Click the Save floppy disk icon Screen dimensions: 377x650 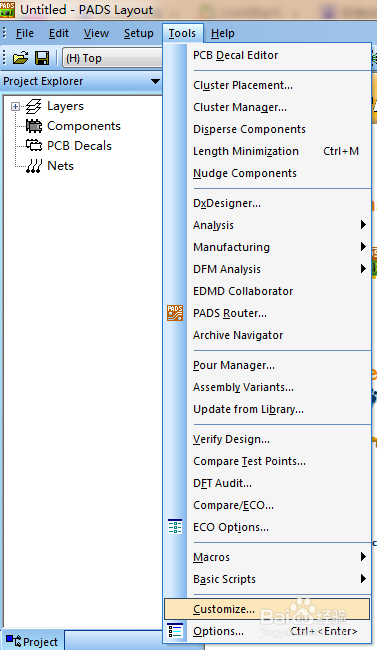pyautogui.click(x=42, y=58)
